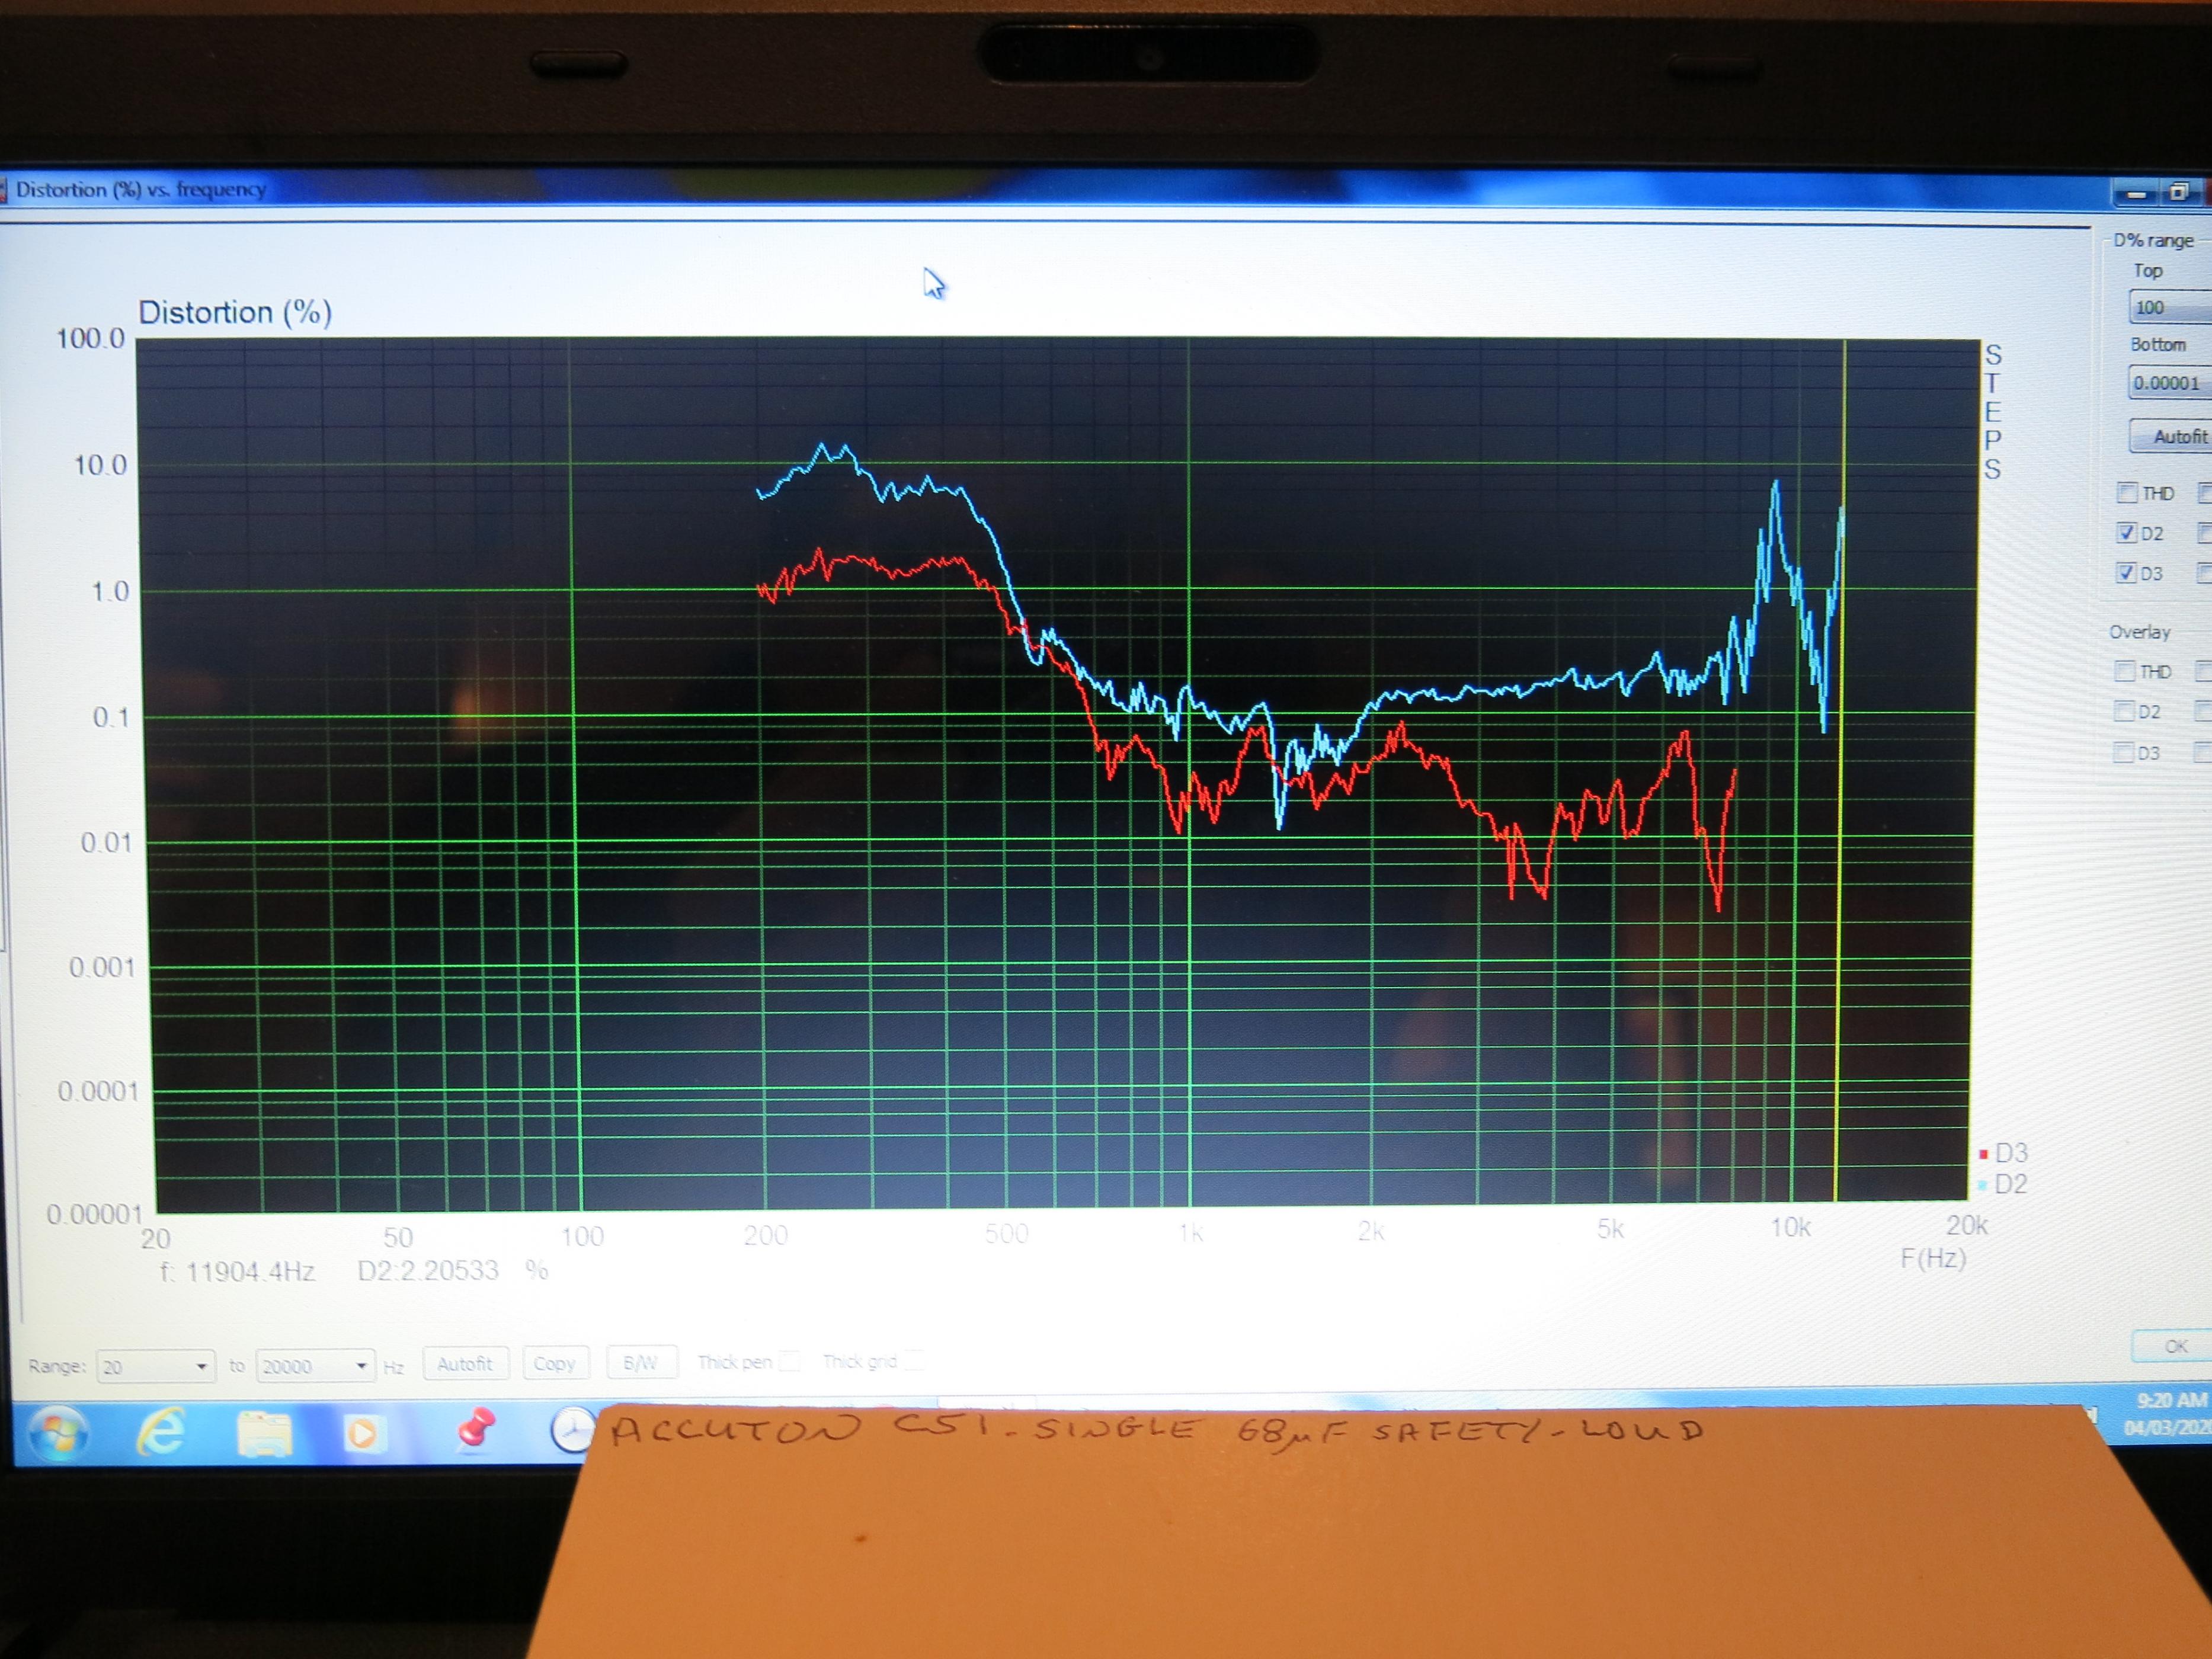Click the D% range Bottom field

click(x=2170, y=383)
